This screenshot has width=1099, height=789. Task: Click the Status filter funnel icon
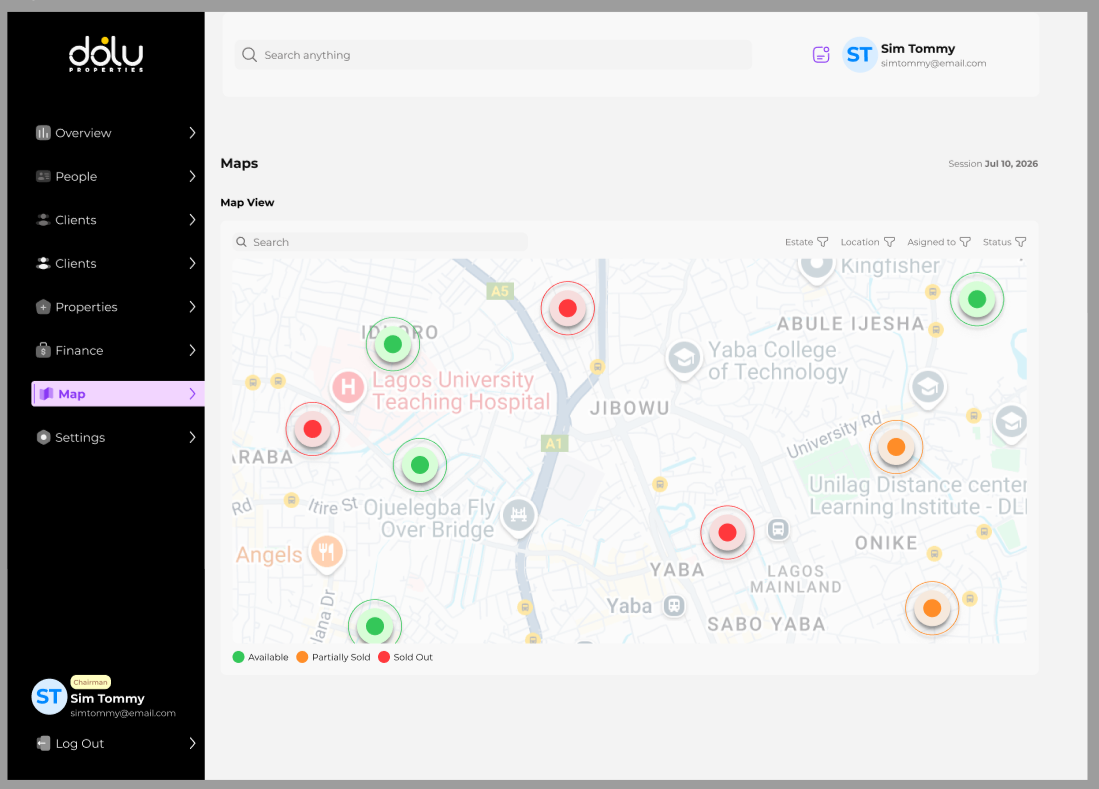pyautogui.click(x=1020, y=242)
